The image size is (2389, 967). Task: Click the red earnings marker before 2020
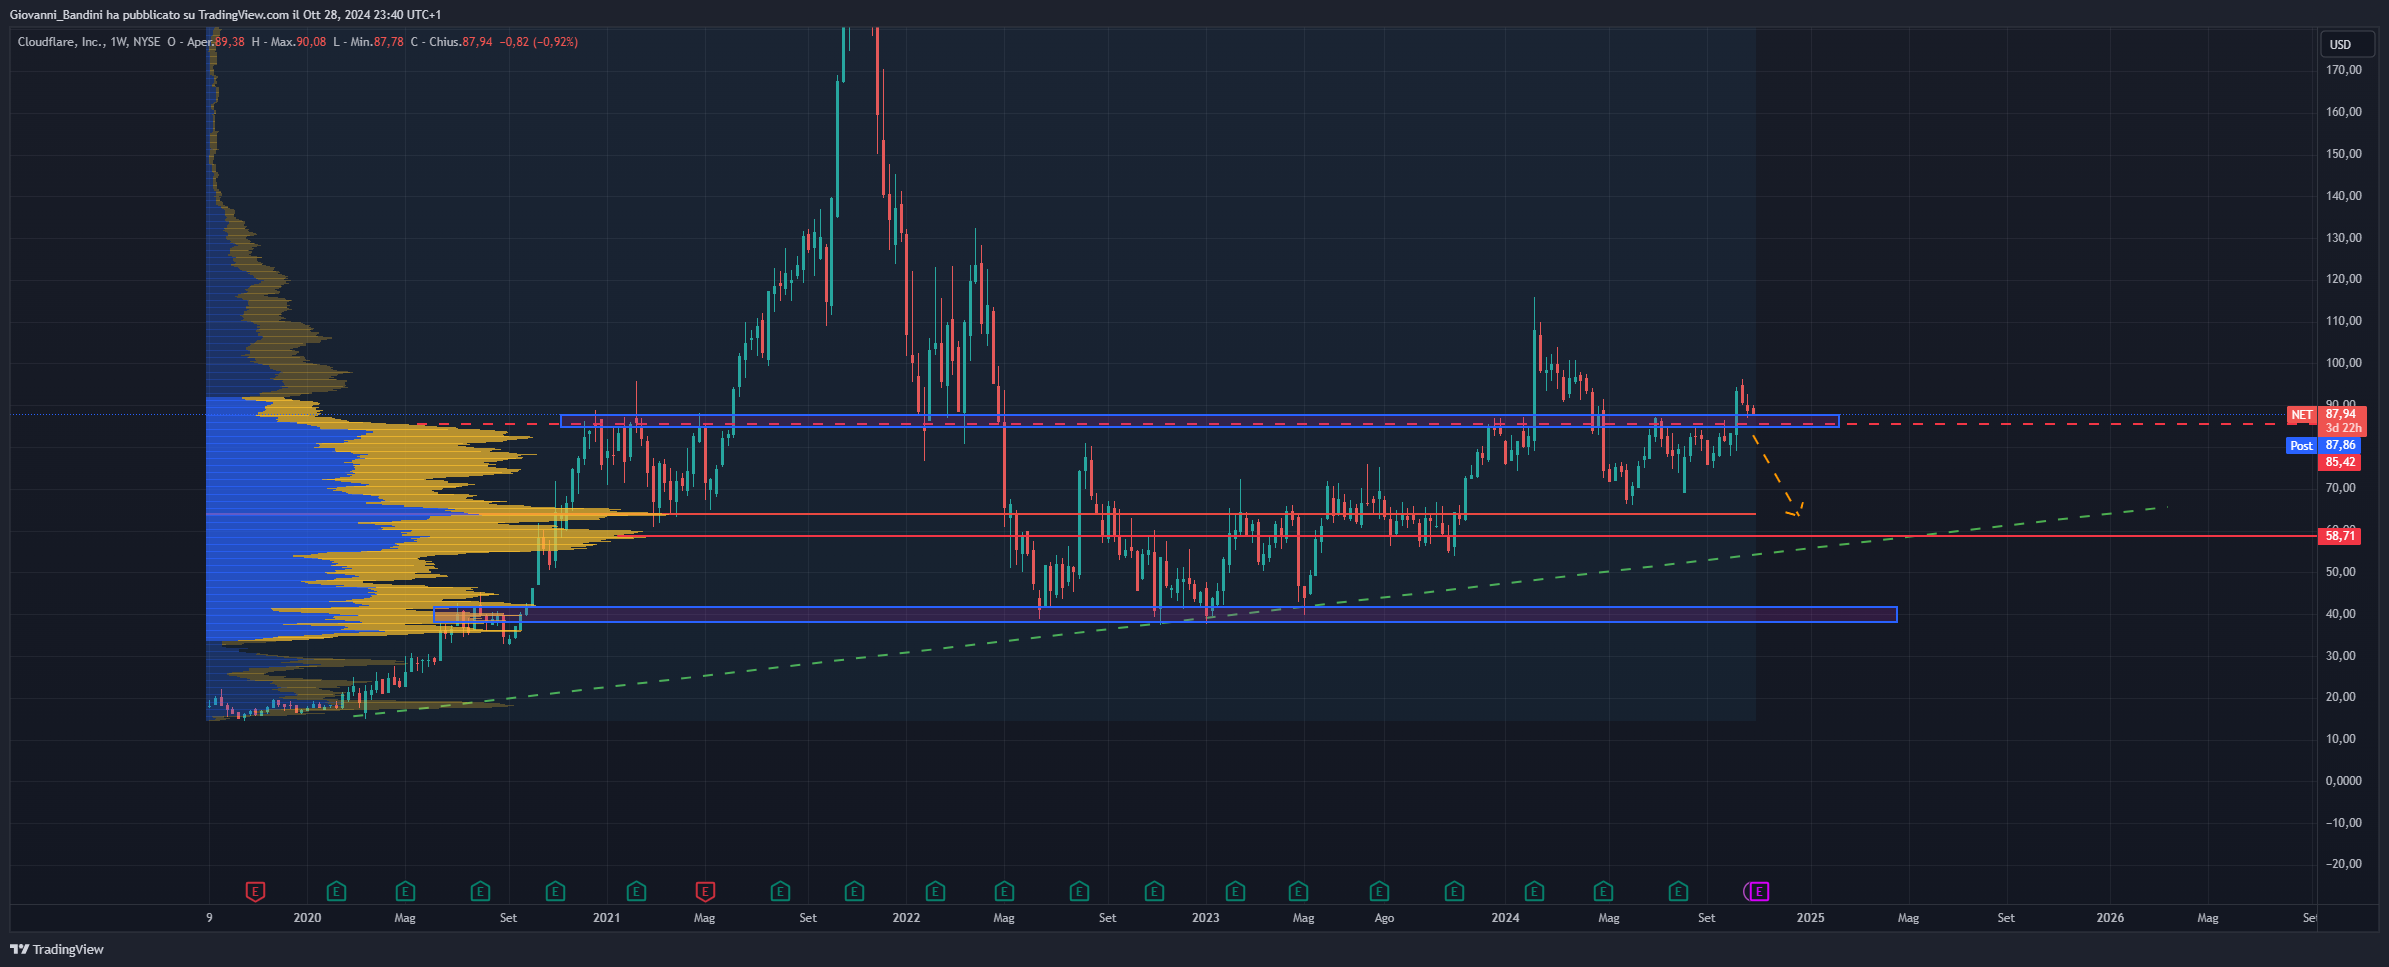pos(255,891)
